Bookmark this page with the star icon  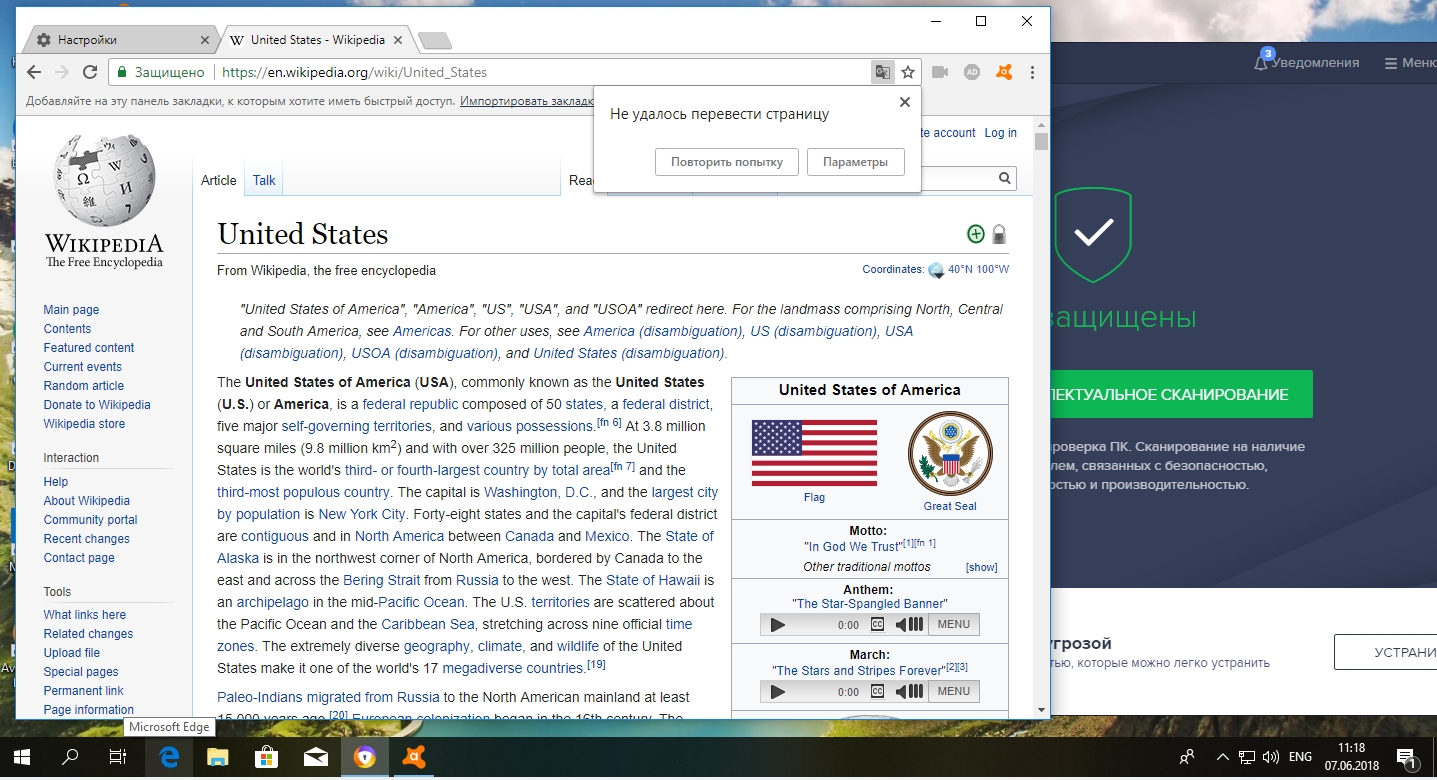tap(908, 72)
